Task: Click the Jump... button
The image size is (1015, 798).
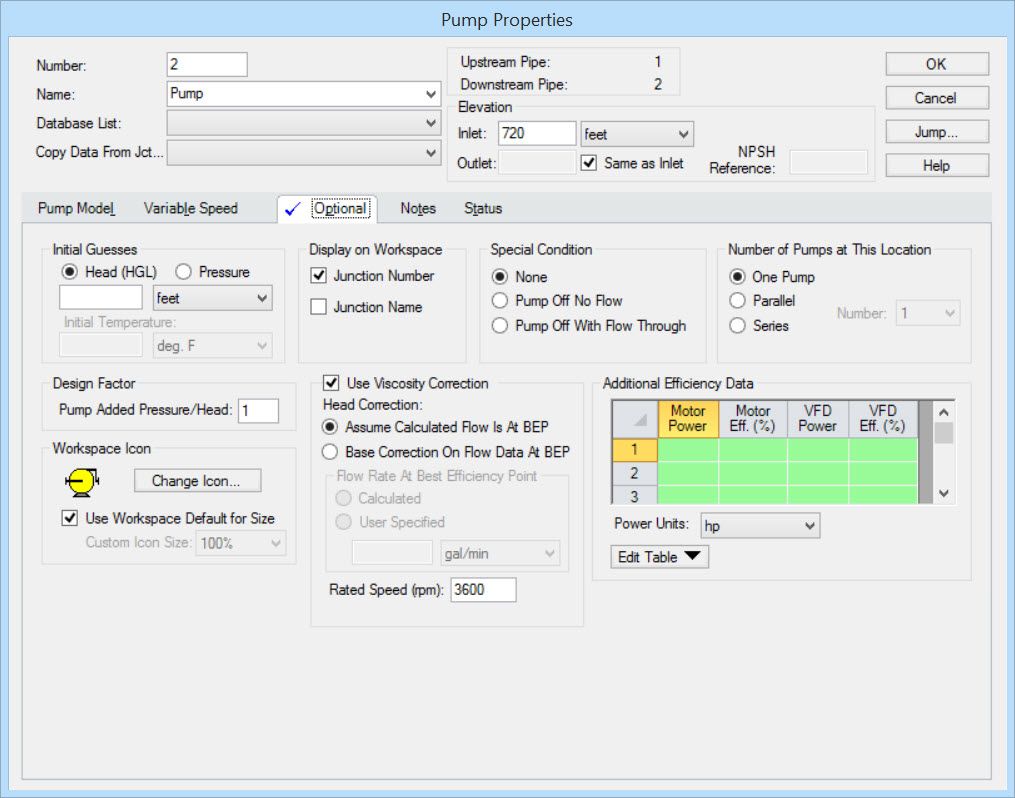Action: click(936, 132)
